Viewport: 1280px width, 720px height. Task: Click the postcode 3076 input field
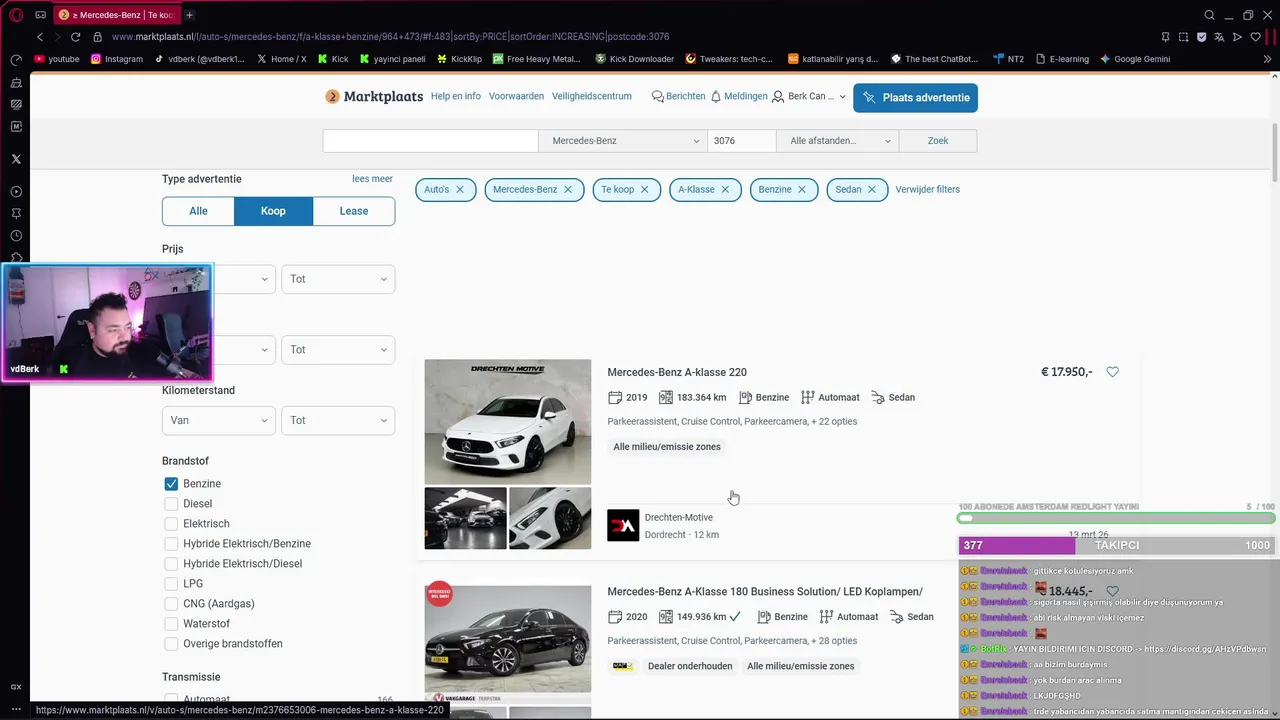(x=741, y=141)
